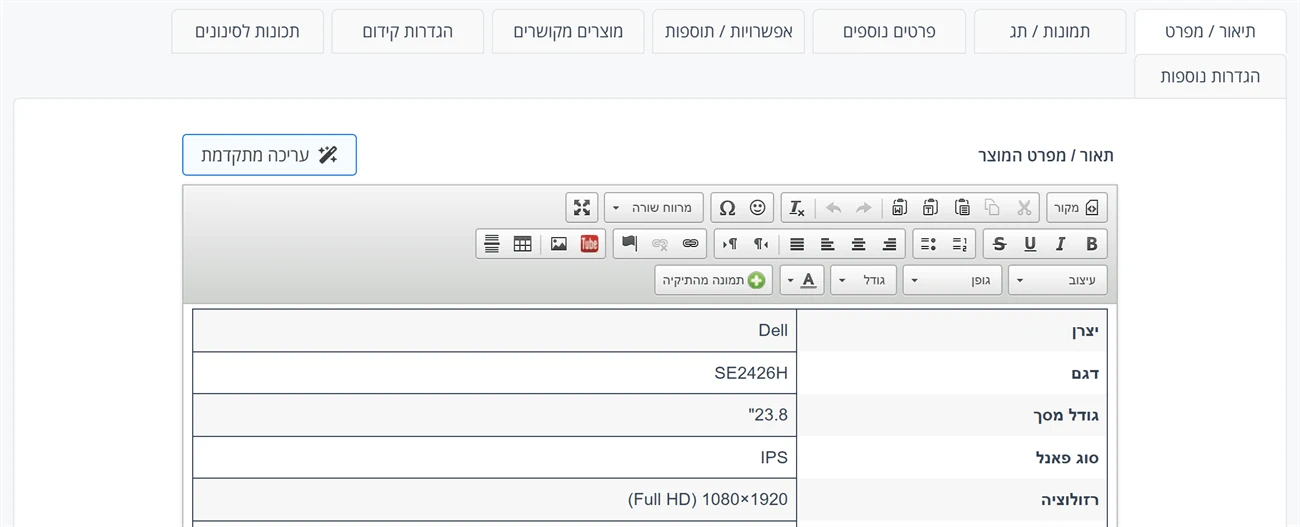Screen dimensions: 1300x527
Task: Open the פרטים נוספים tab
Action: tap(889, 31)
